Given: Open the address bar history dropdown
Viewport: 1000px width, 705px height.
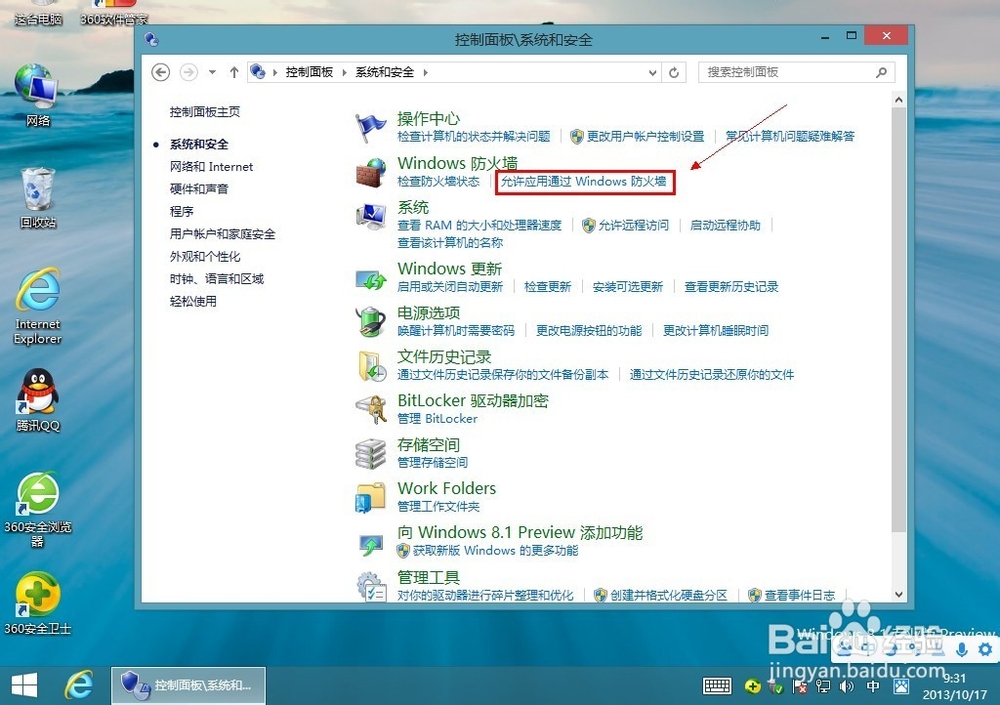Looking at the screenshot, I should coord(652,72).
